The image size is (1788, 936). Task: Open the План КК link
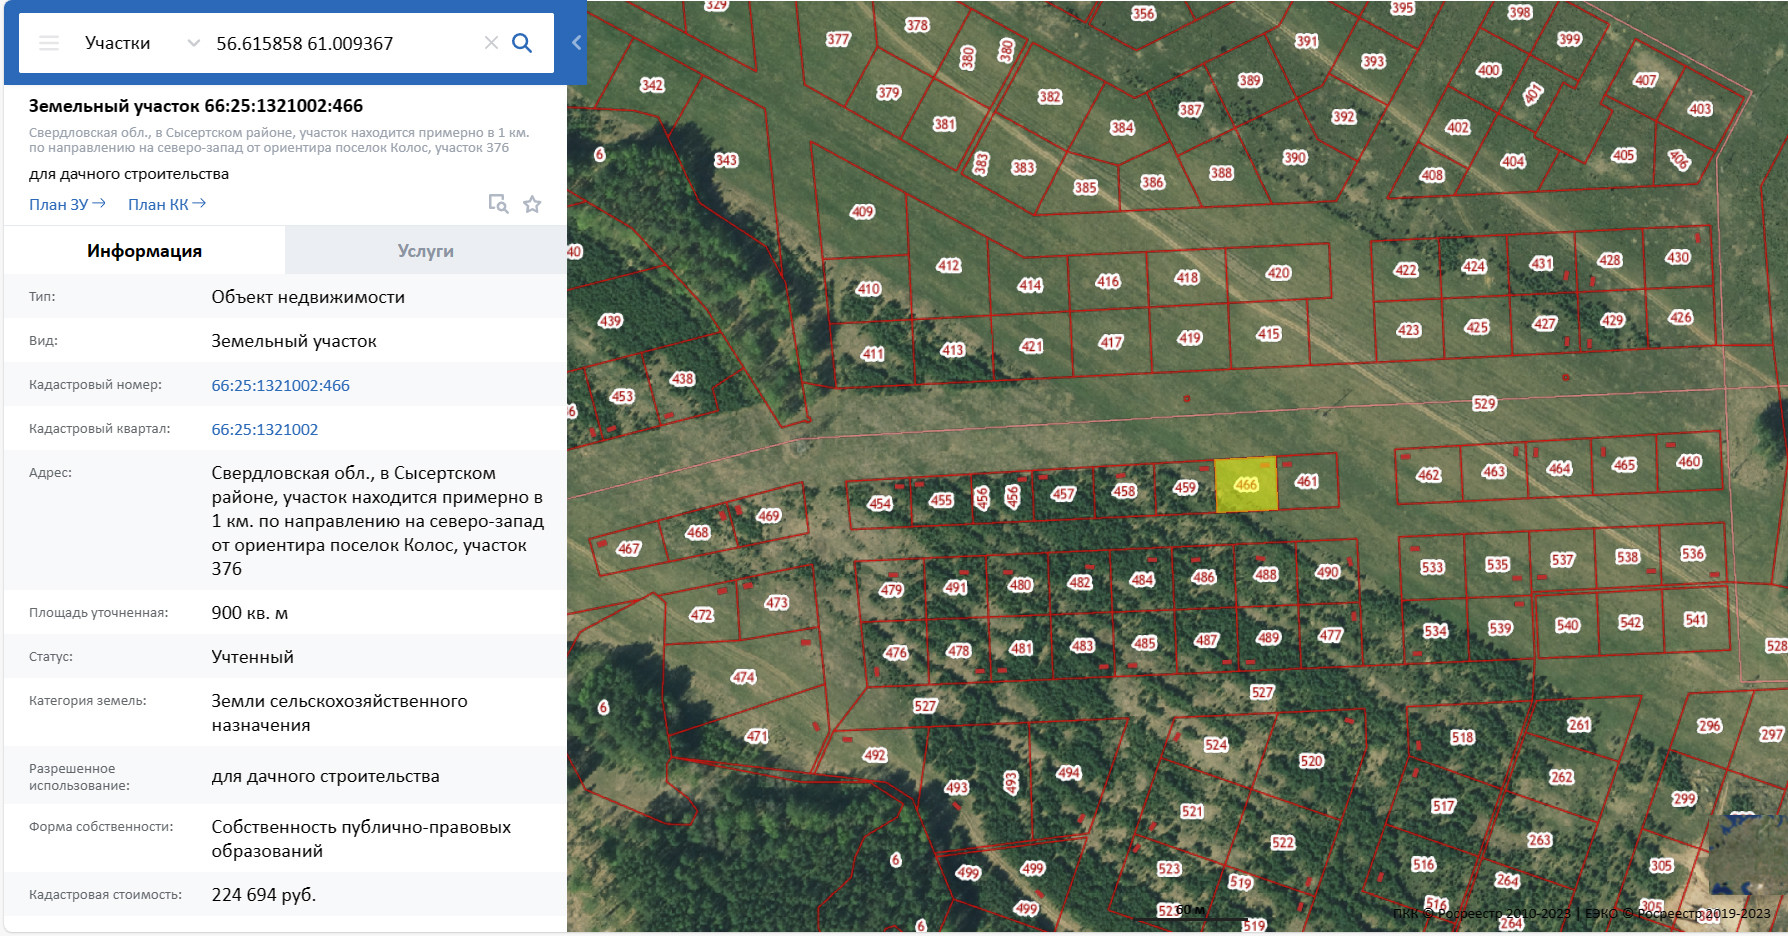[157, 204]
